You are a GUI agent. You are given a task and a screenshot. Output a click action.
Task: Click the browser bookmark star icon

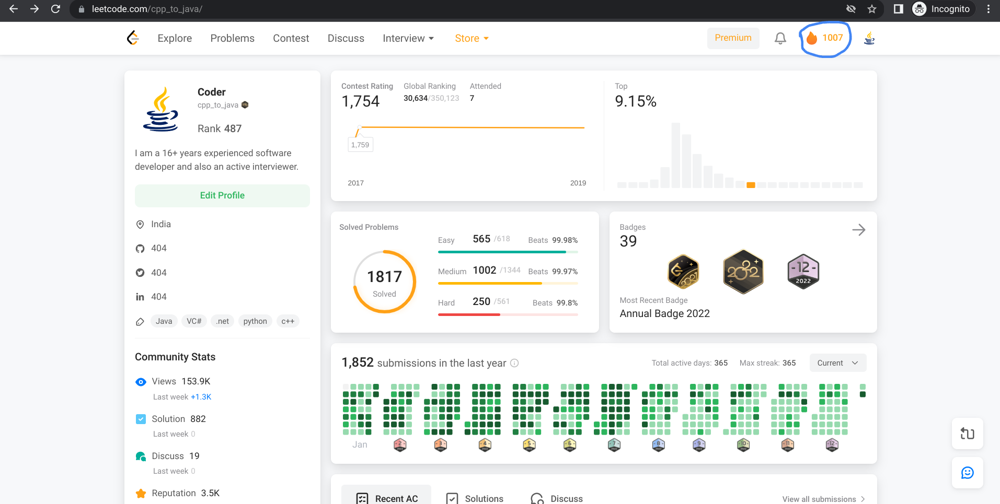[x=872, y=9]
